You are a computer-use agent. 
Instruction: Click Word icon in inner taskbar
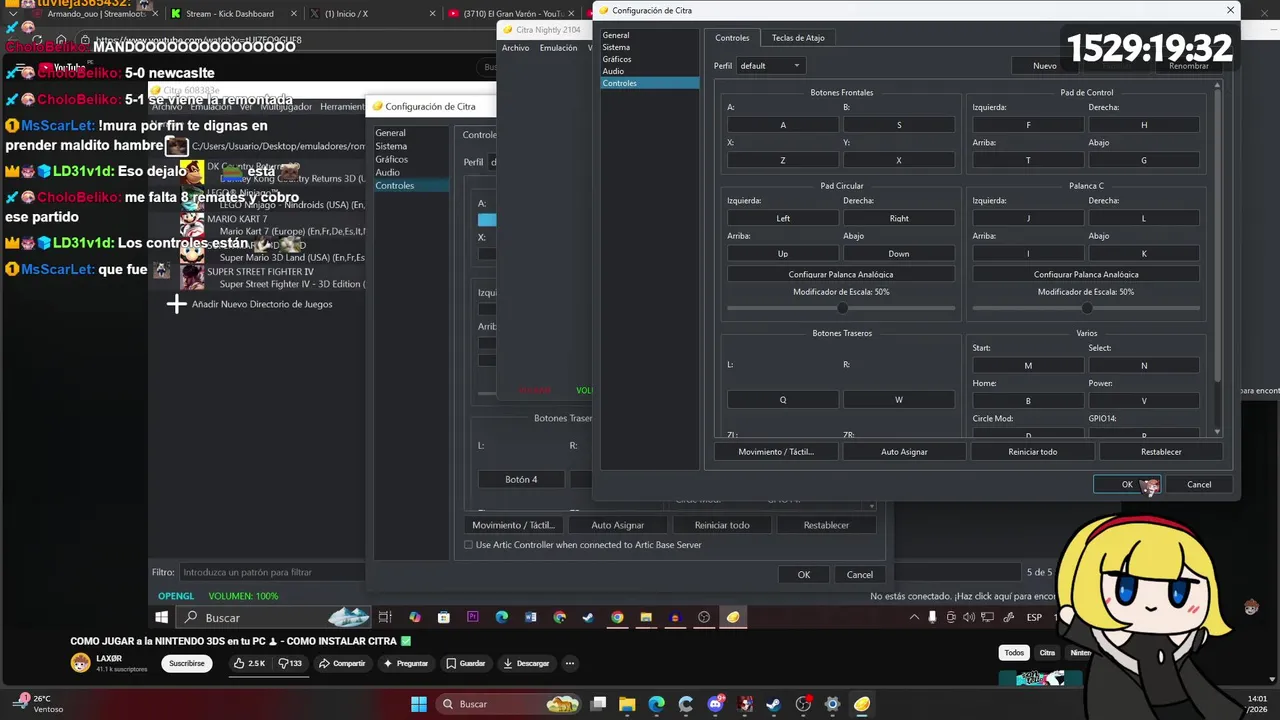click(x=531, y=617)
